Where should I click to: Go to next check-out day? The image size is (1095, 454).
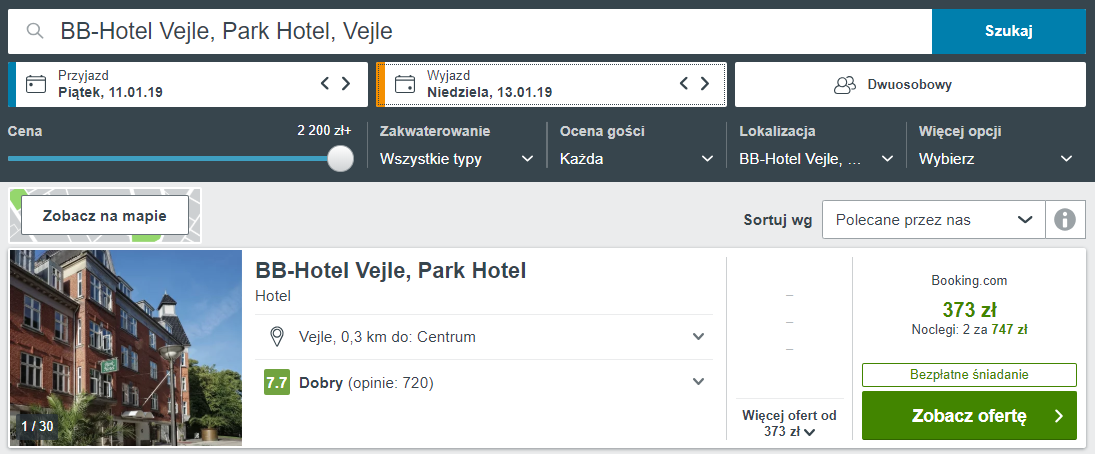(706, 84)
